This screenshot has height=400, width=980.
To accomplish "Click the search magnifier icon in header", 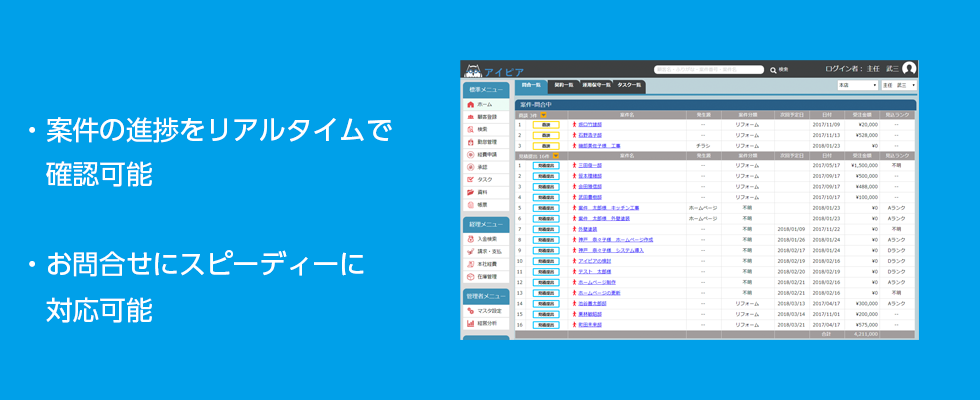I will 773,70.
